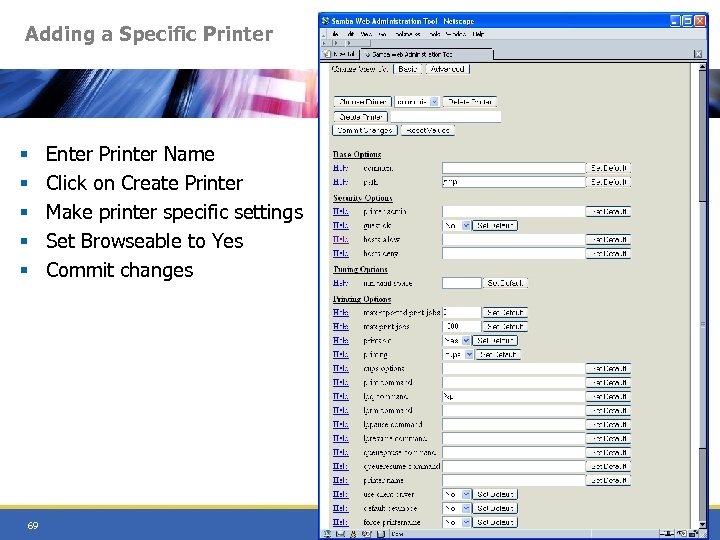Switch to Advanced view

[448, 69]
